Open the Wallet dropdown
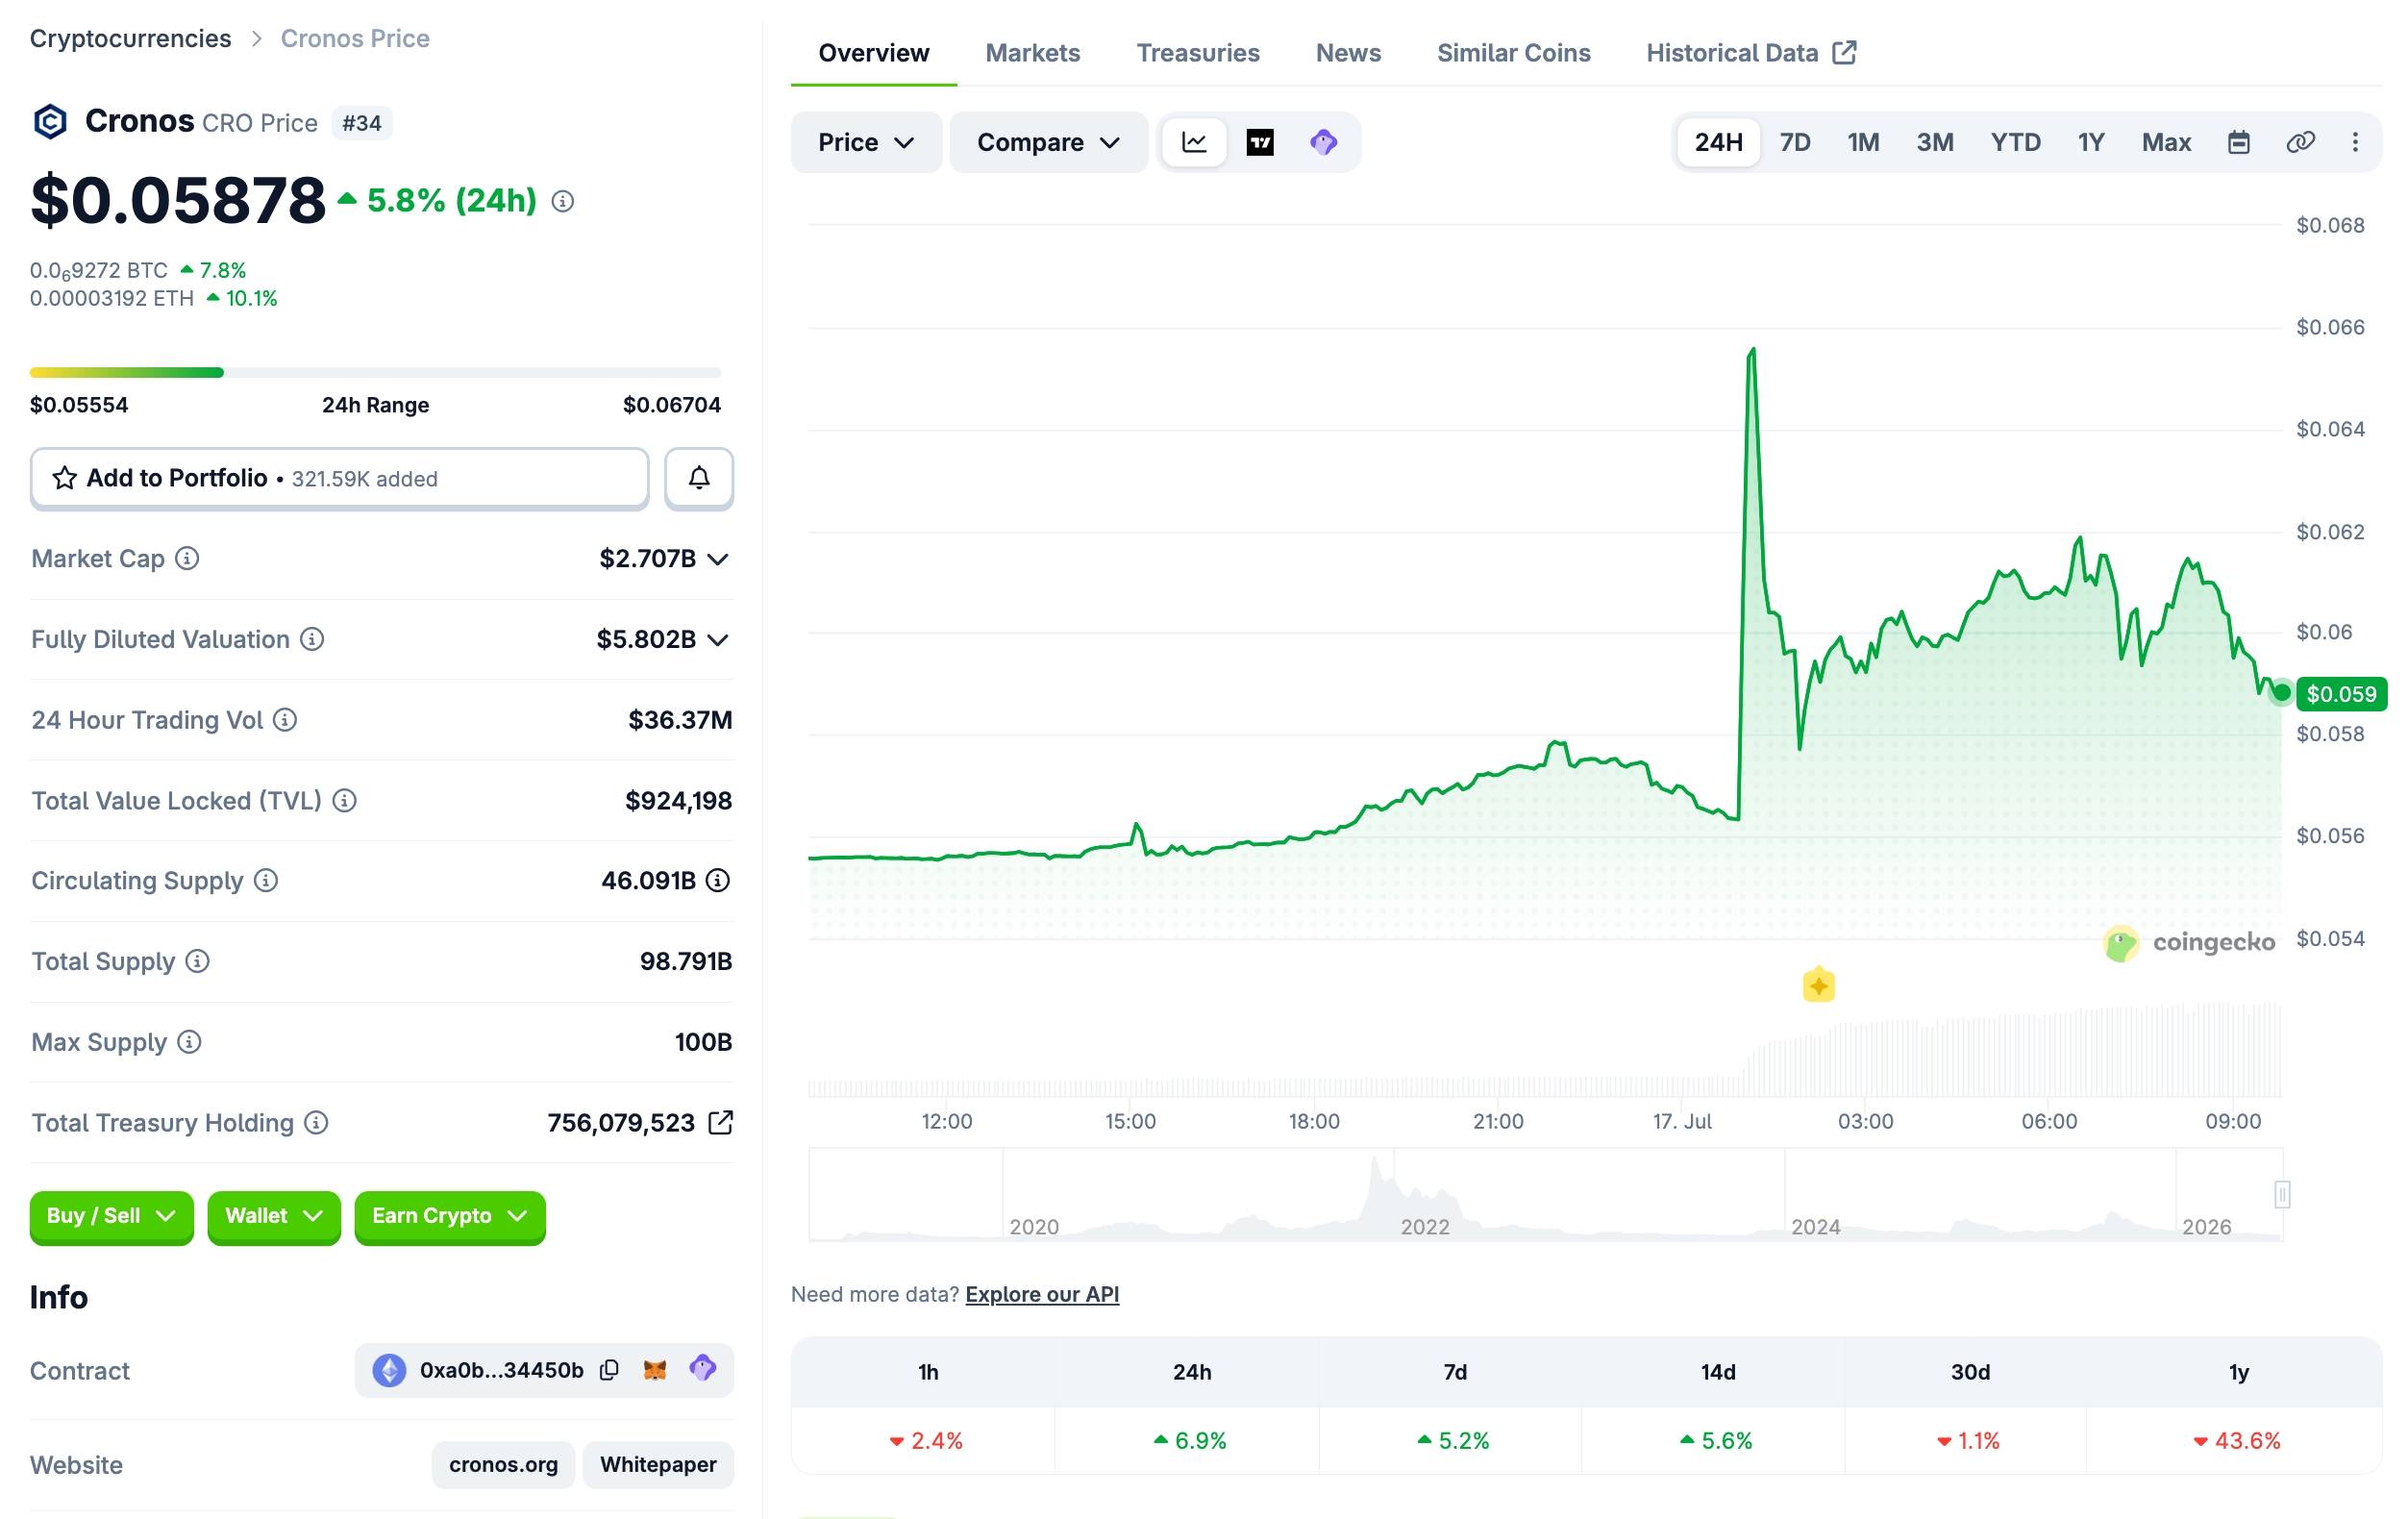 pos(274,1216)
